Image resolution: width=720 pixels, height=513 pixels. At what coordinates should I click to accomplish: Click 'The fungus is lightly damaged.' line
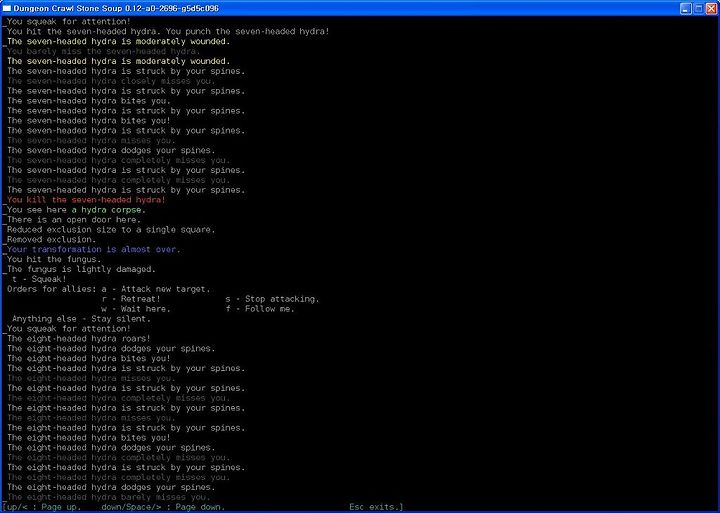point(81,270)
